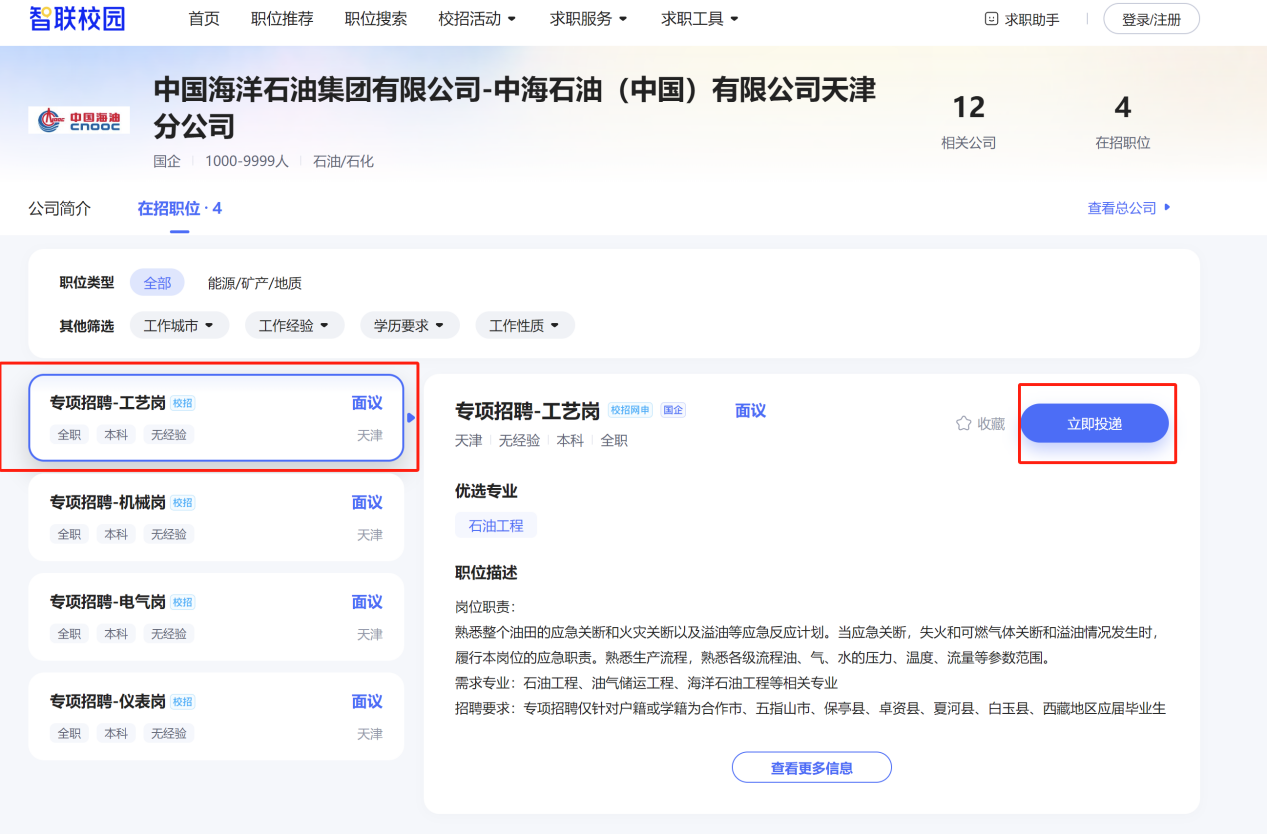Click 查看更多信息 to expand the description
The image size is (1267, 834).
[x=811, y=767]
